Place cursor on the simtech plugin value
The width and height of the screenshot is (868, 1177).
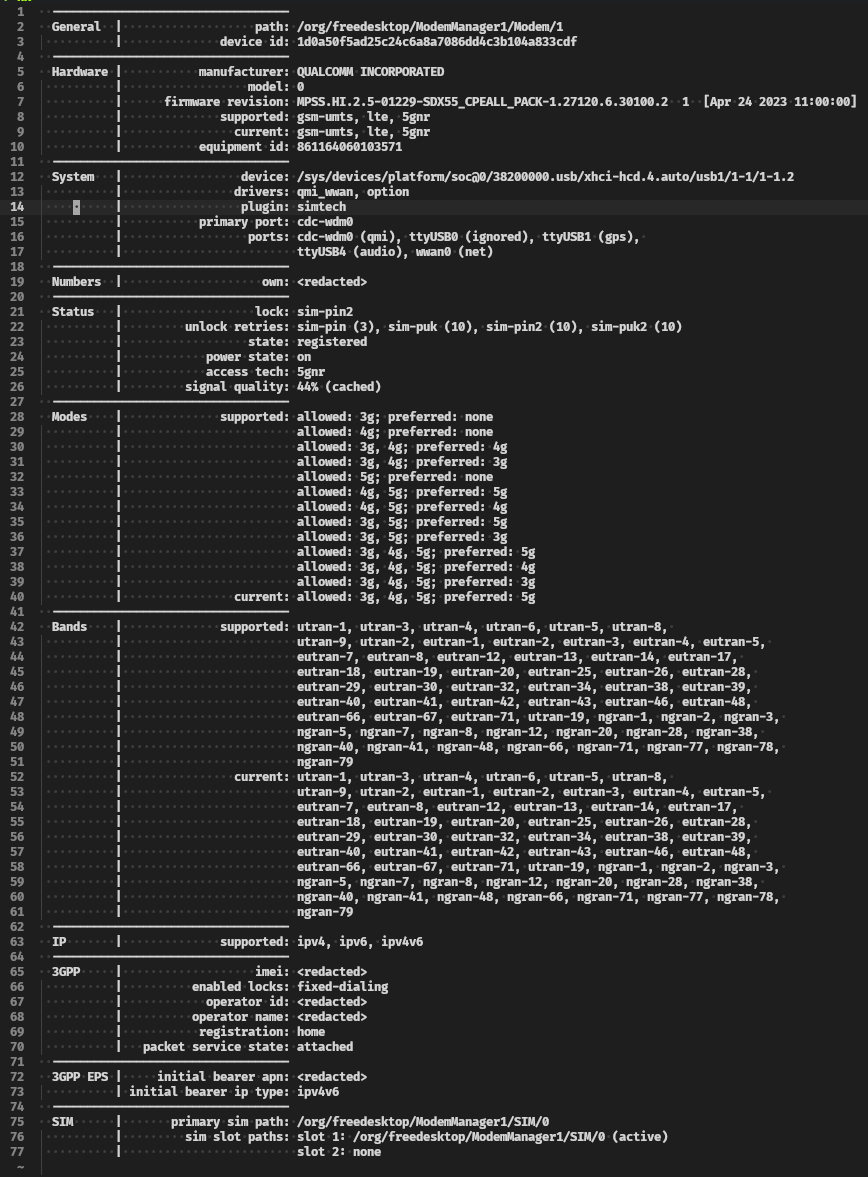point(321,207)
